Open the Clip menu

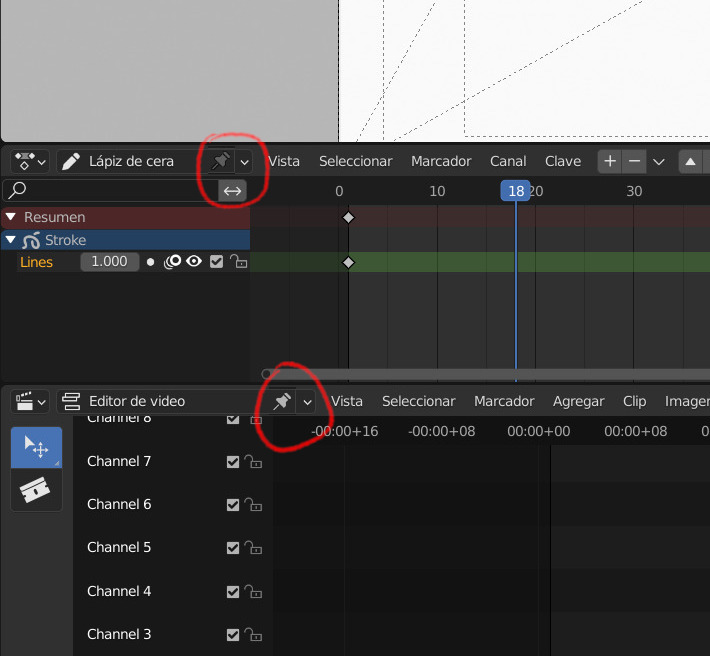tap(634, 401)
